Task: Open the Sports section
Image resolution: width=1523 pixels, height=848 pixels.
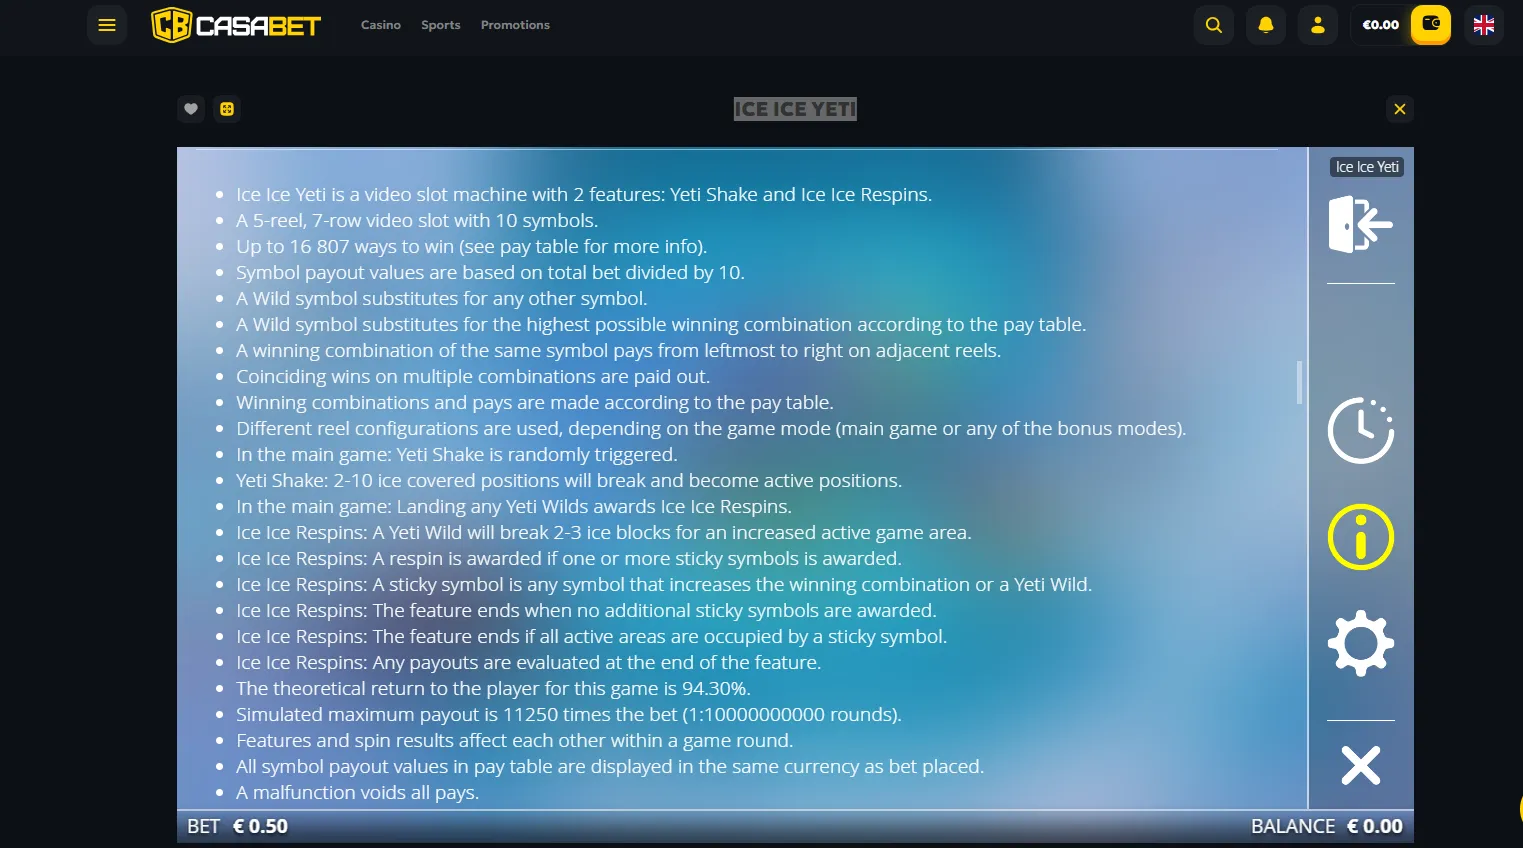Action: coord(441,25)
